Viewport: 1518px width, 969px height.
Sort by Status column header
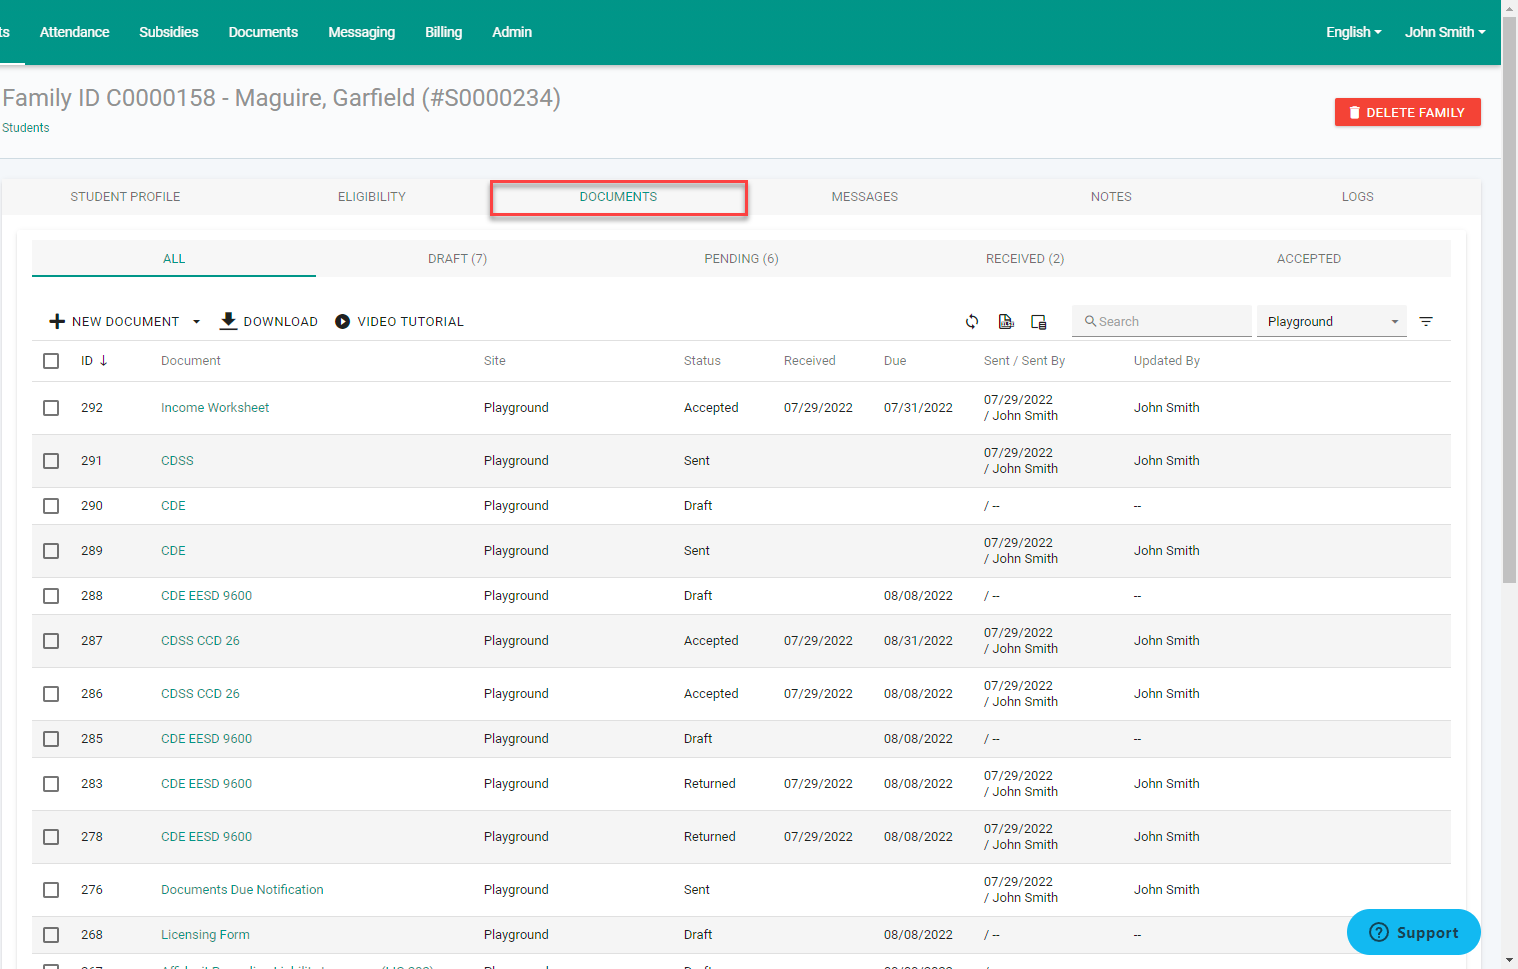pyautogui.click(x=702, y=361)
